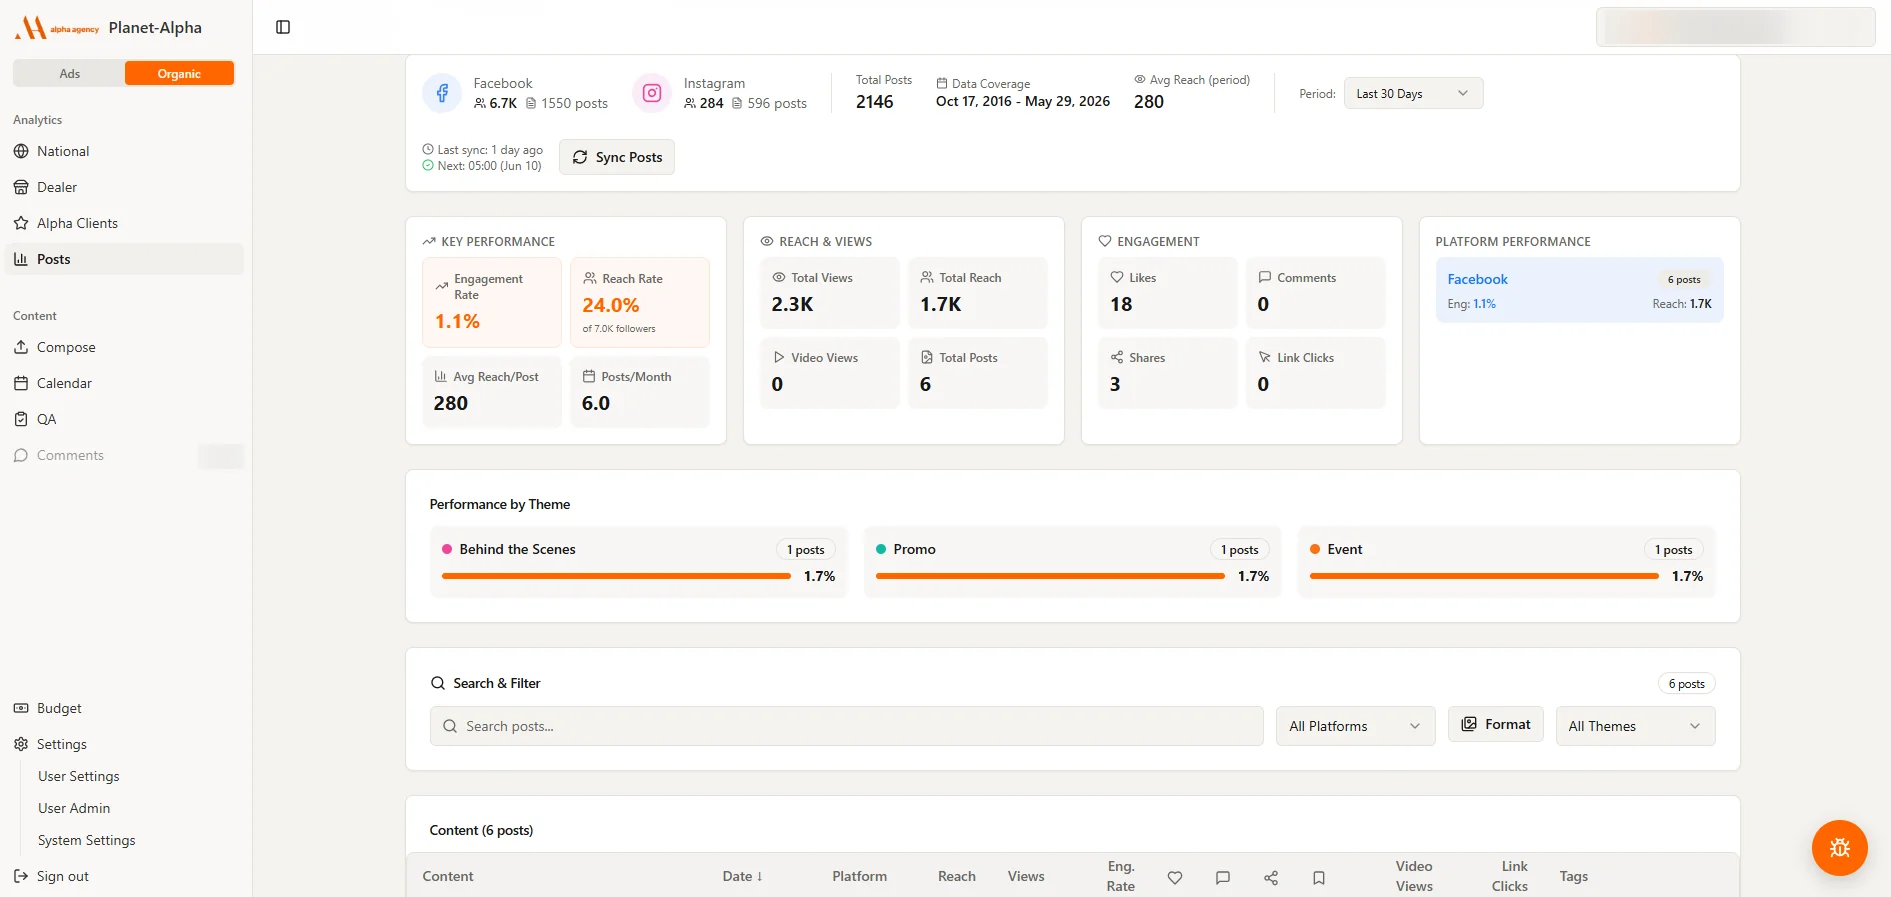Click the Content column header

click(x=448, y=876)
